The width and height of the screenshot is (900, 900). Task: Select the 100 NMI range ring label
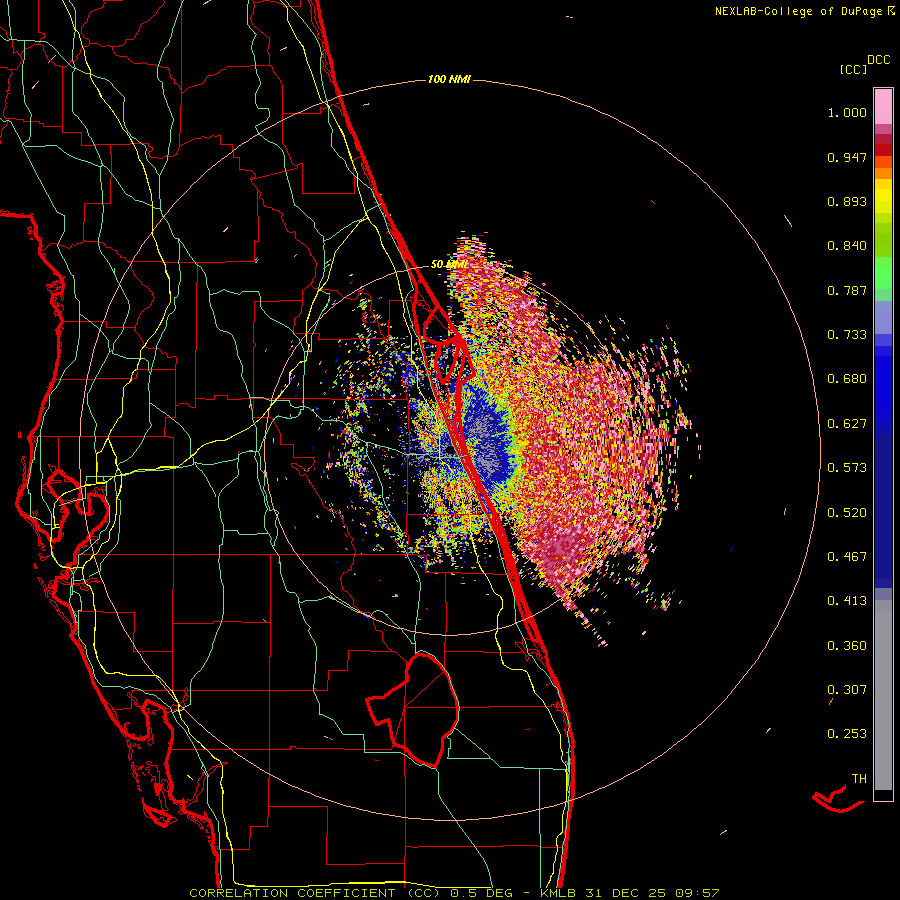pyautogui.click(x=449, y=79)
